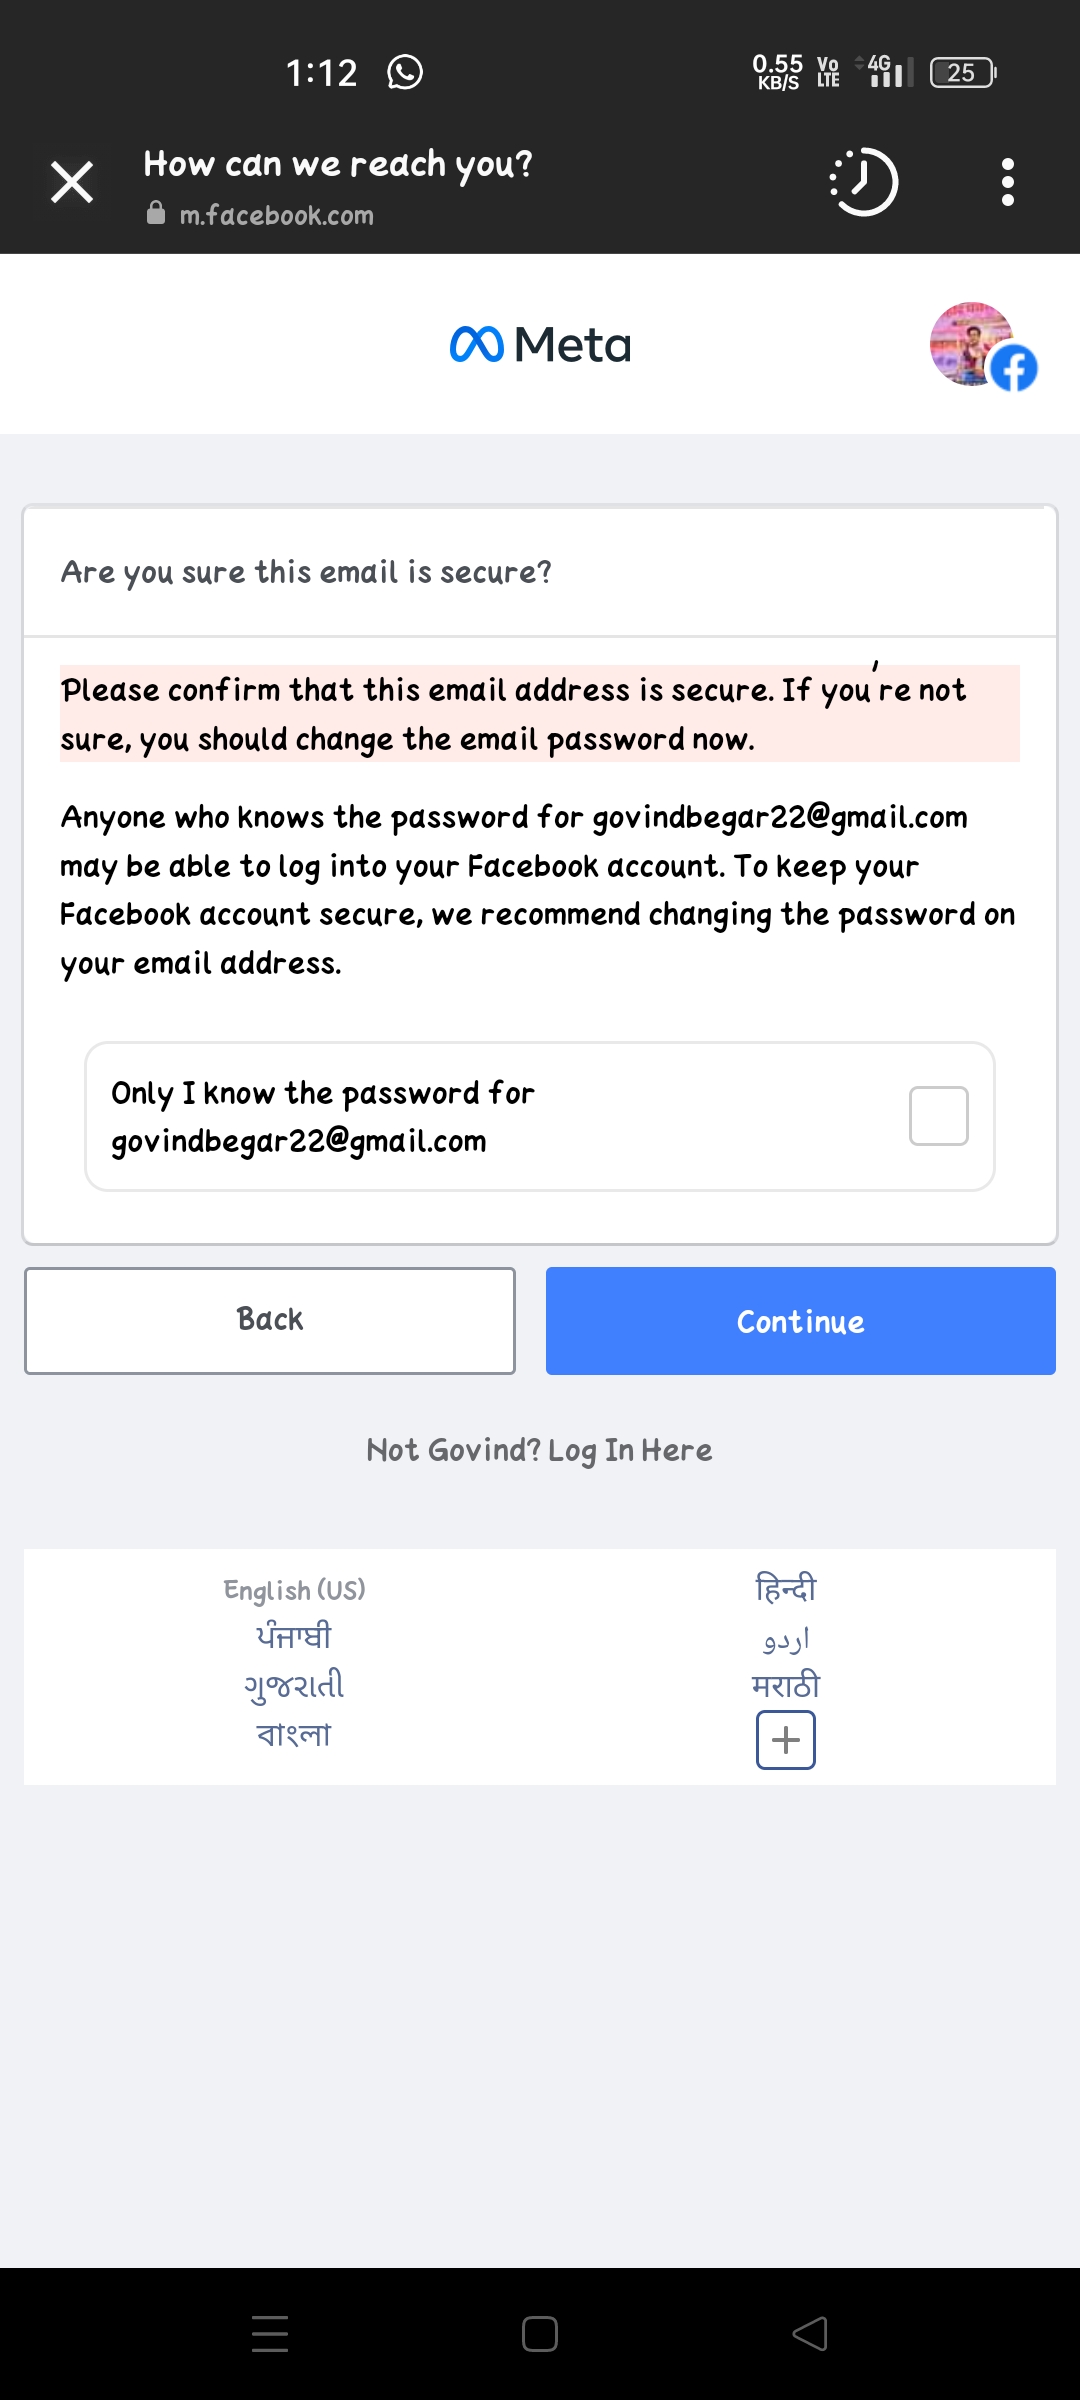Tap the m.facebook.com address bar
This screenshot has width=1080, height=2400.
pyautogui.click(x=276, y=215)
